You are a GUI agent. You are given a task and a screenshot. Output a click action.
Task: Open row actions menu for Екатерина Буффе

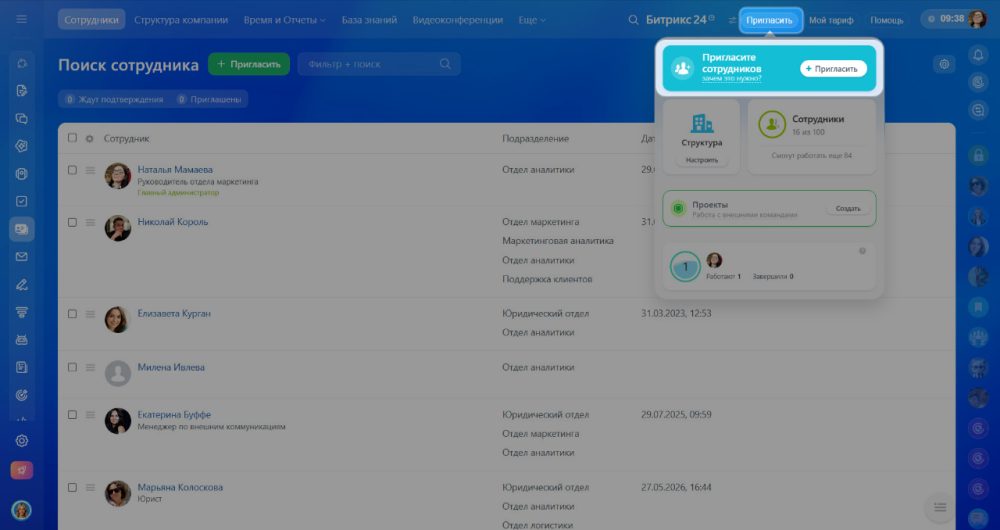pyautogui.click(x=90, y=415)
